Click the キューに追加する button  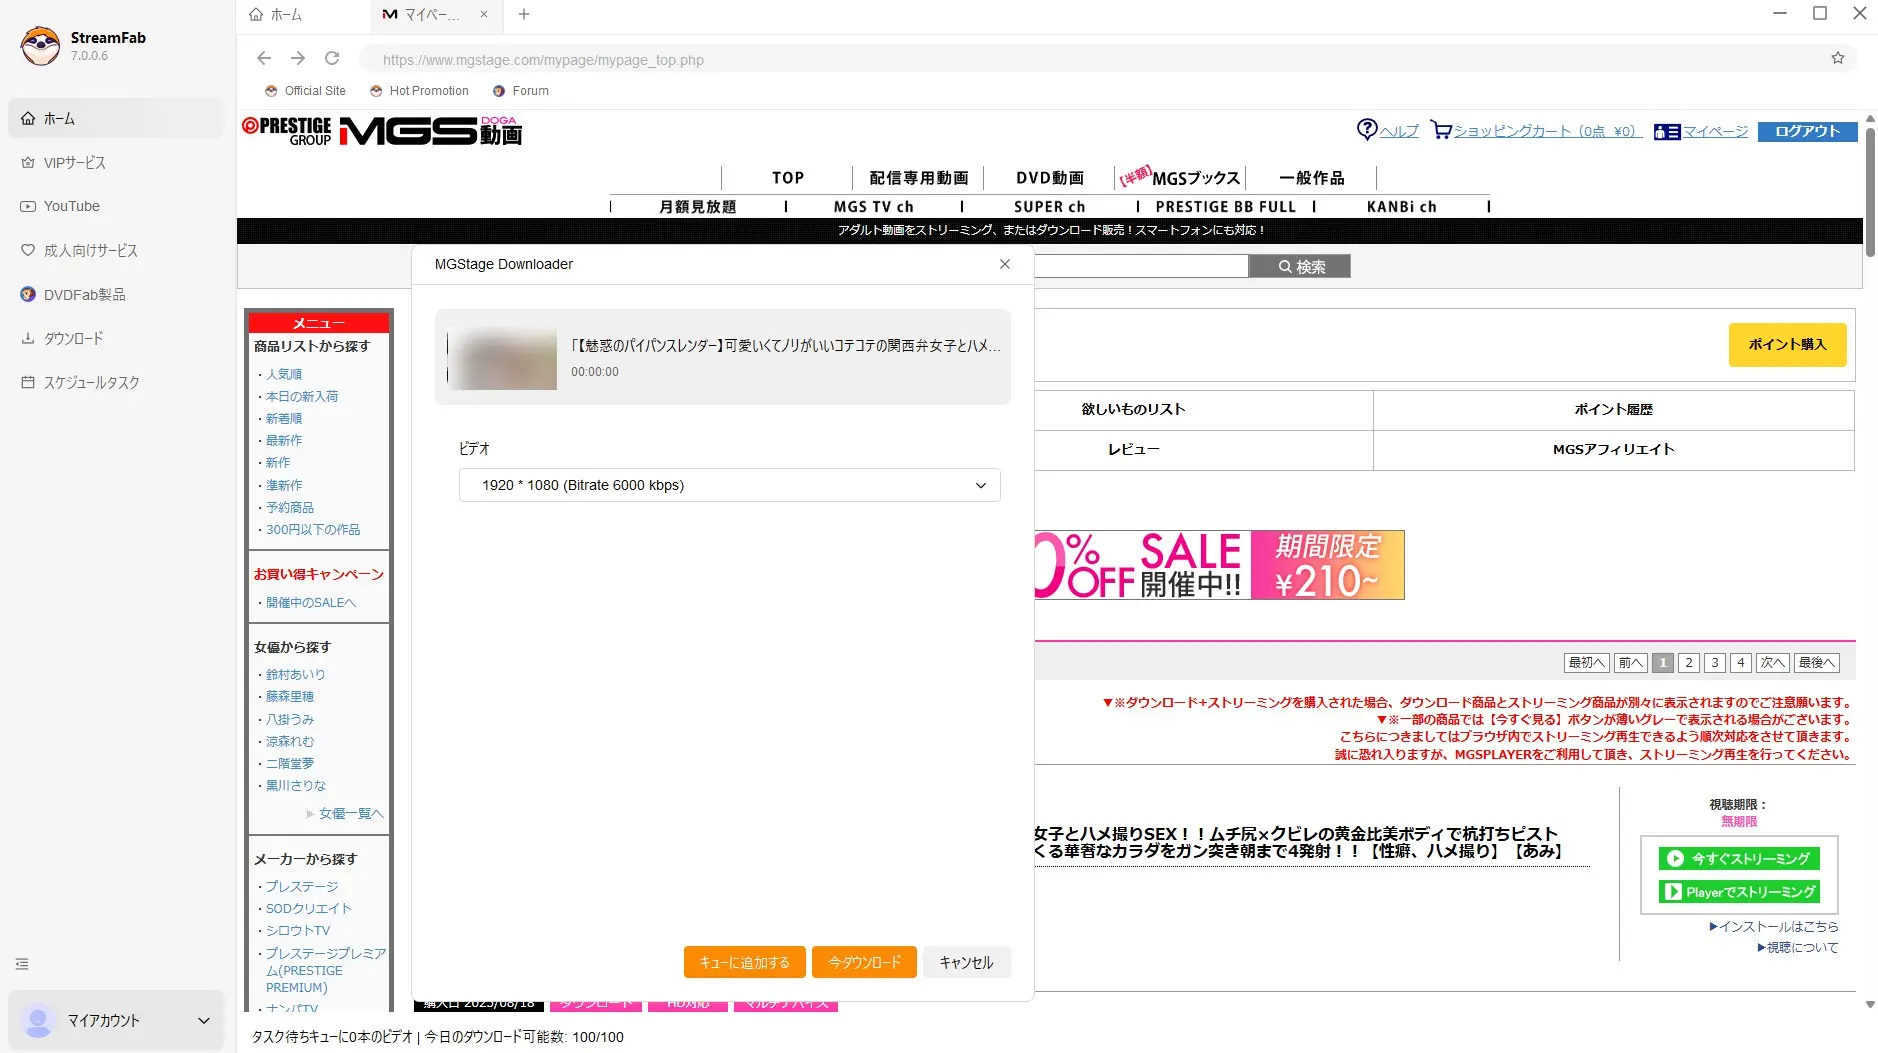coord(744,962)
